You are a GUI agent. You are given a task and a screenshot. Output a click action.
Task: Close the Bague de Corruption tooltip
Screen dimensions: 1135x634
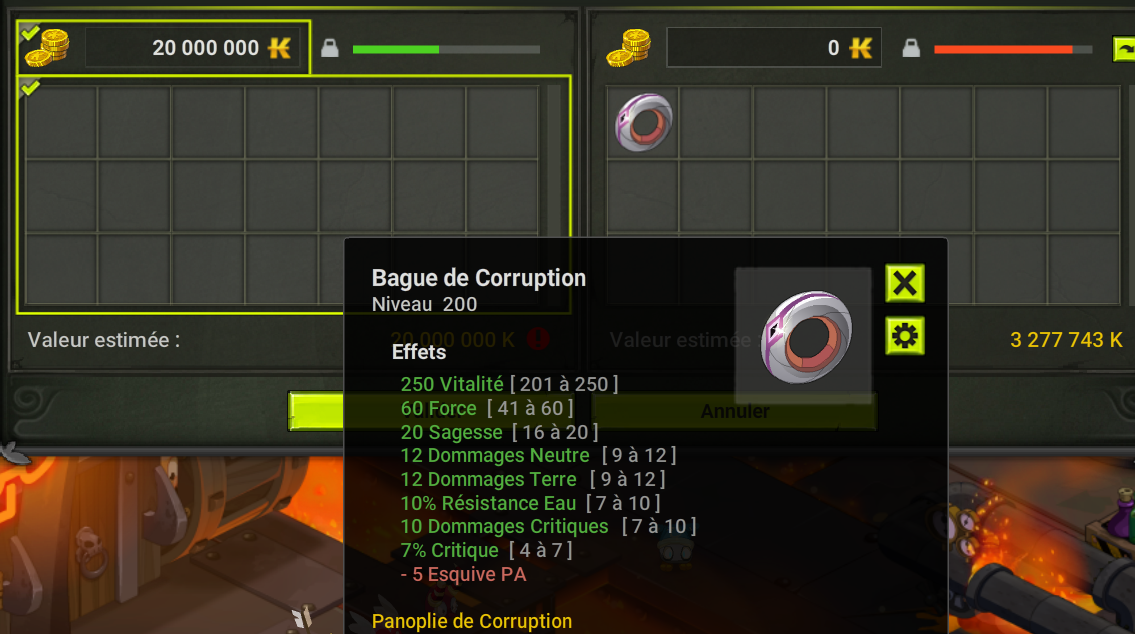(905, 283)
